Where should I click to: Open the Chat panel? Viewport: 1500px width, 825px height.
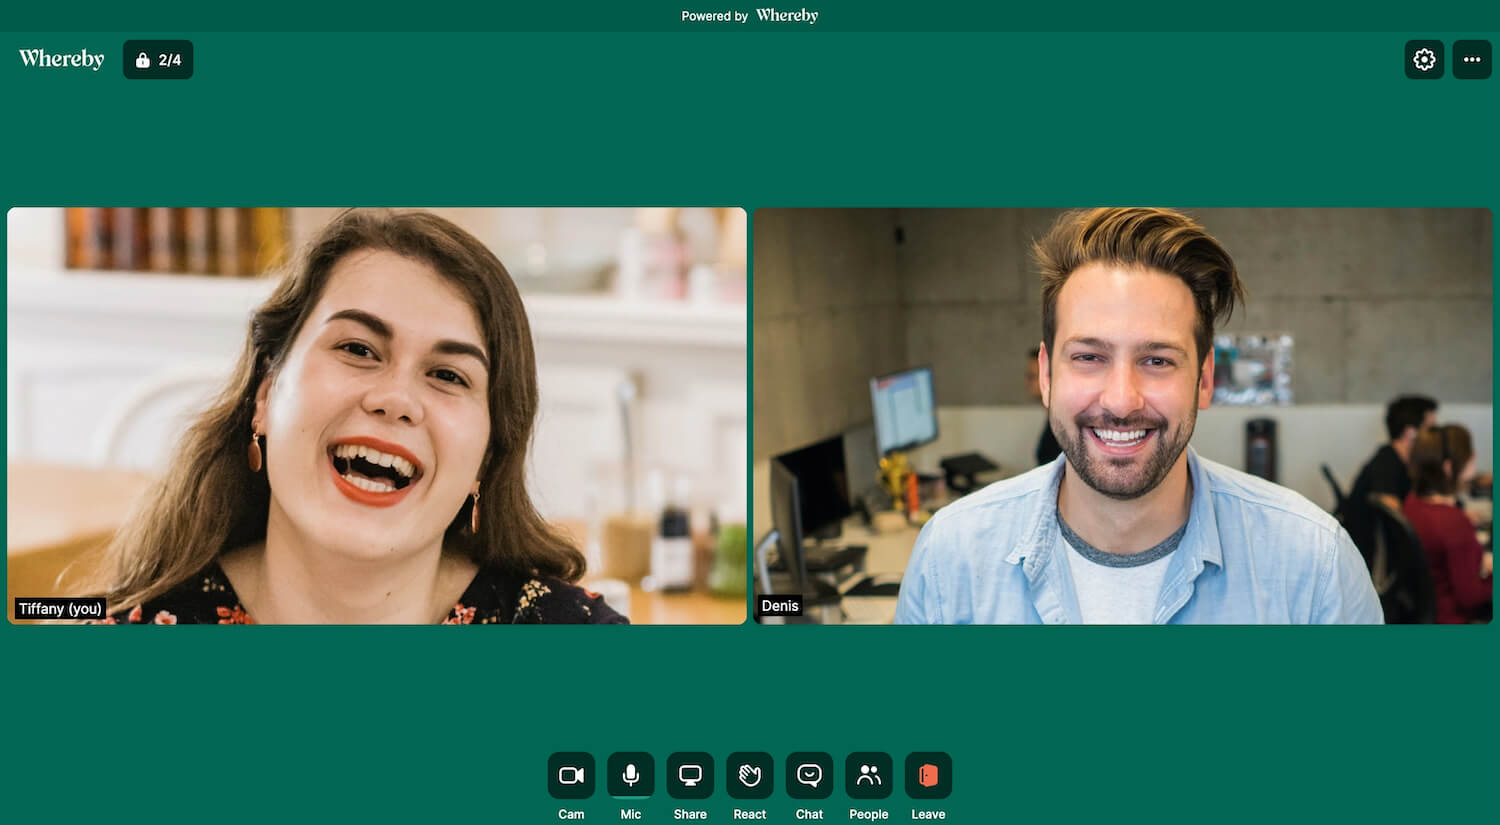pos(809,775)
